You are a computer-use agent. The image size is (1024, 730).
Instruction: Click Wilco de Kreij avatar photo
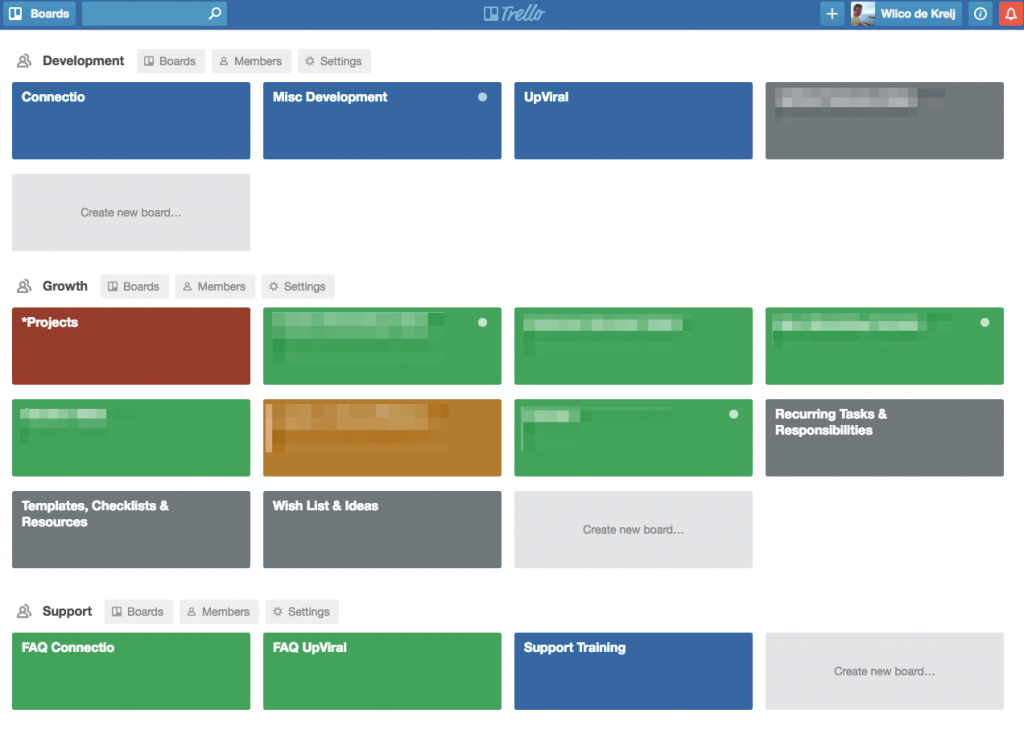[862, 14]
